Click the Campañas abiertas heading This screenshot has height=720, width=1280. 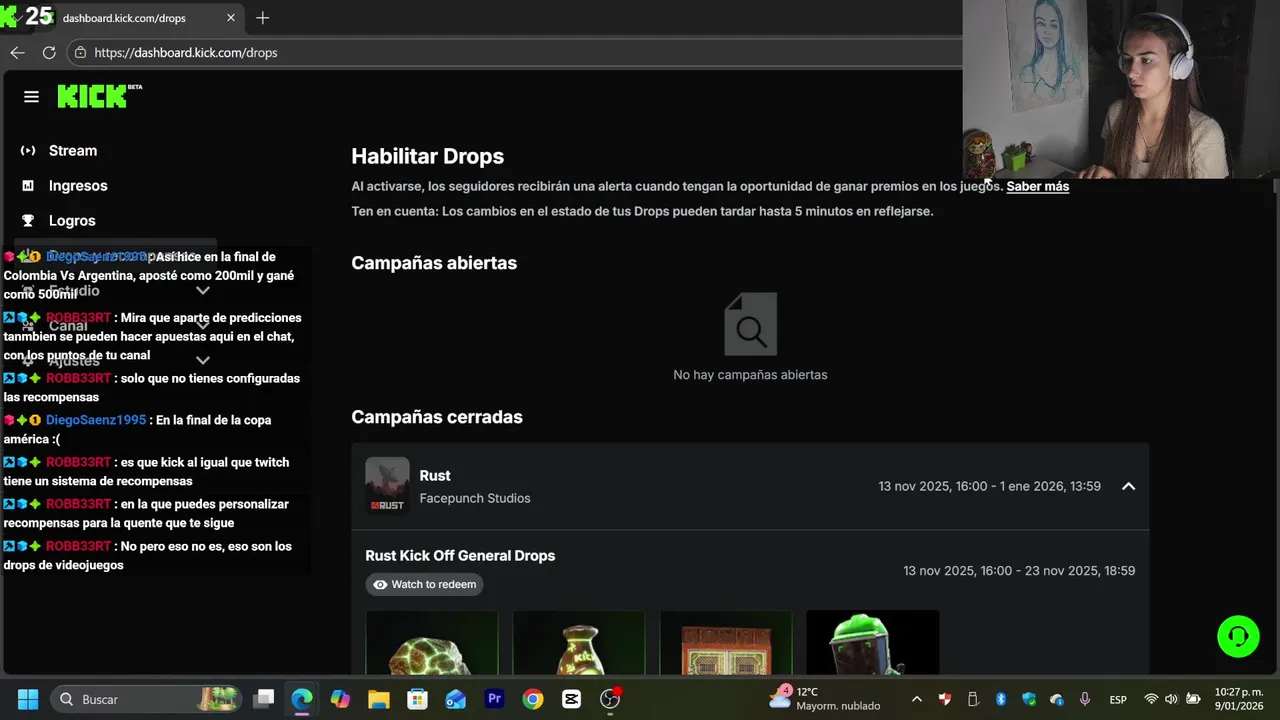[434, 263]
